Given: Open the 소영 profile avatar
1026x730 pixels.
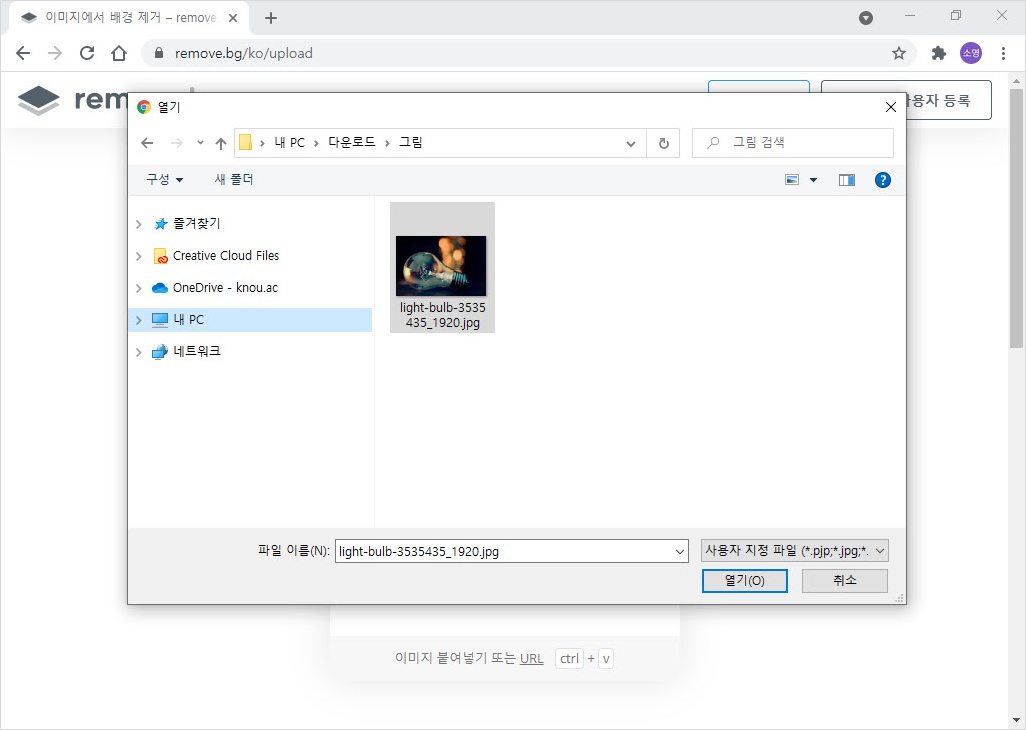Looking at the screenshot, I should click(x=971, y=53).
